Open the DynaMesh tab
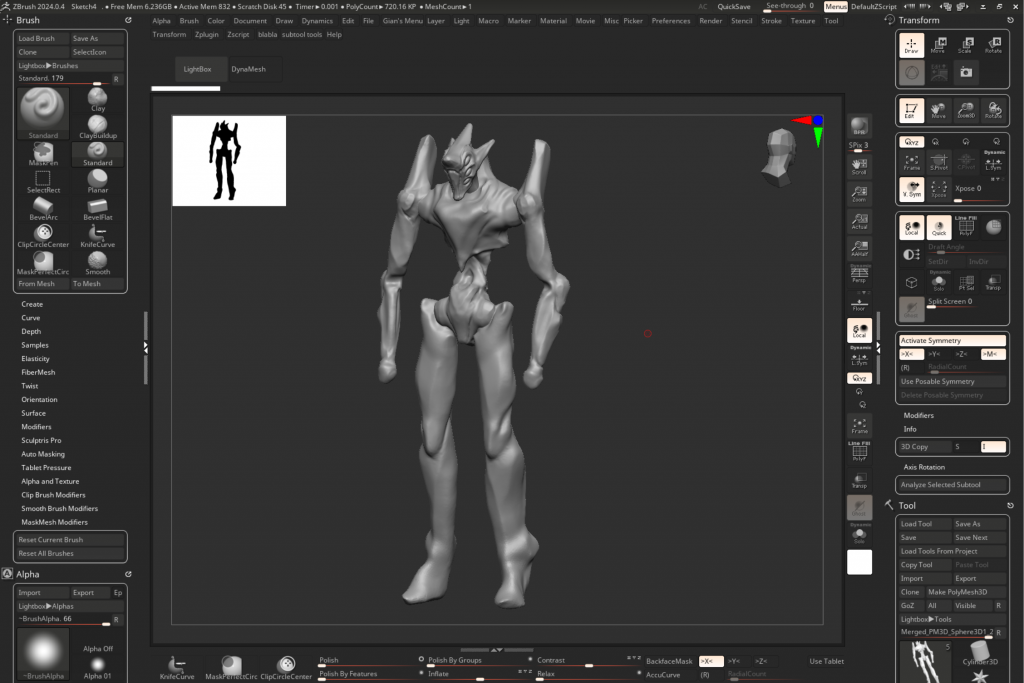1024x683 pixels. pyautogui.click(x=248, y=69)
